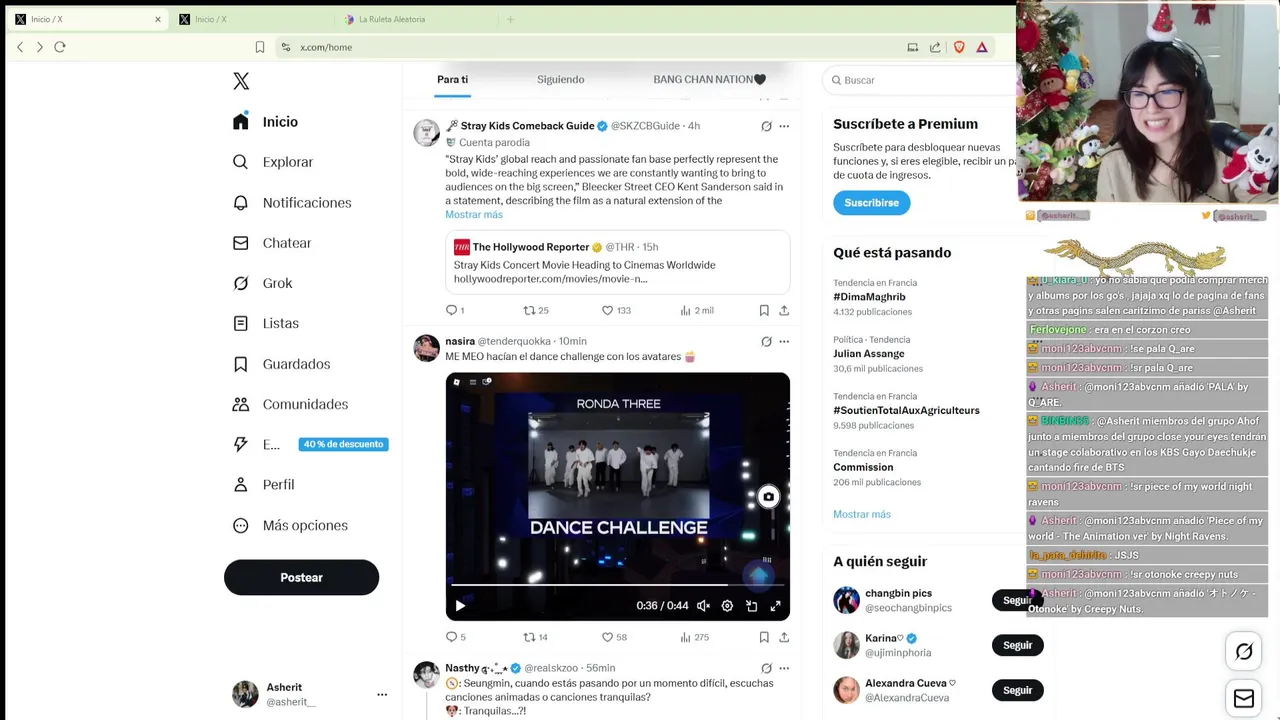The image size is (1280, 720).
Task: Switch to BANG CHAN NATION tab
Action: tap(709, 79)
